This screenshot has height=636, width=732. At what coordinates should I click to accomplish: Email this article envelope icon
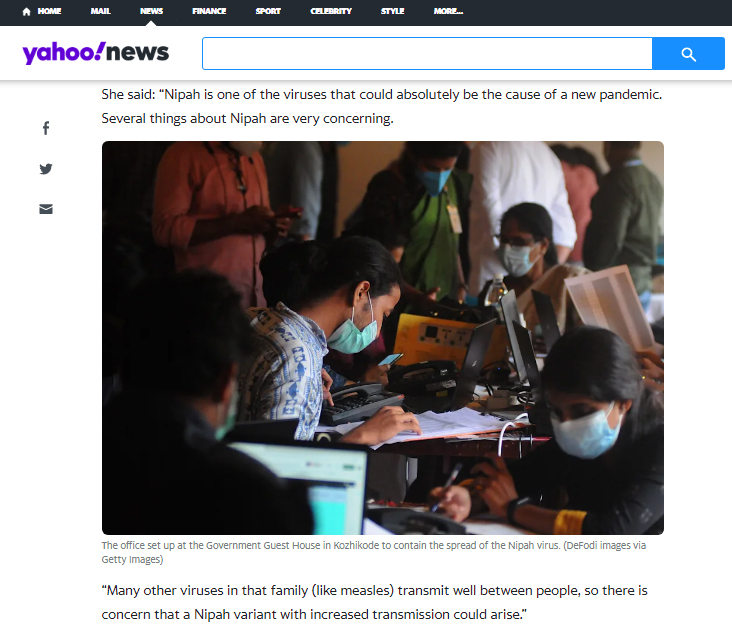[46, 209]
